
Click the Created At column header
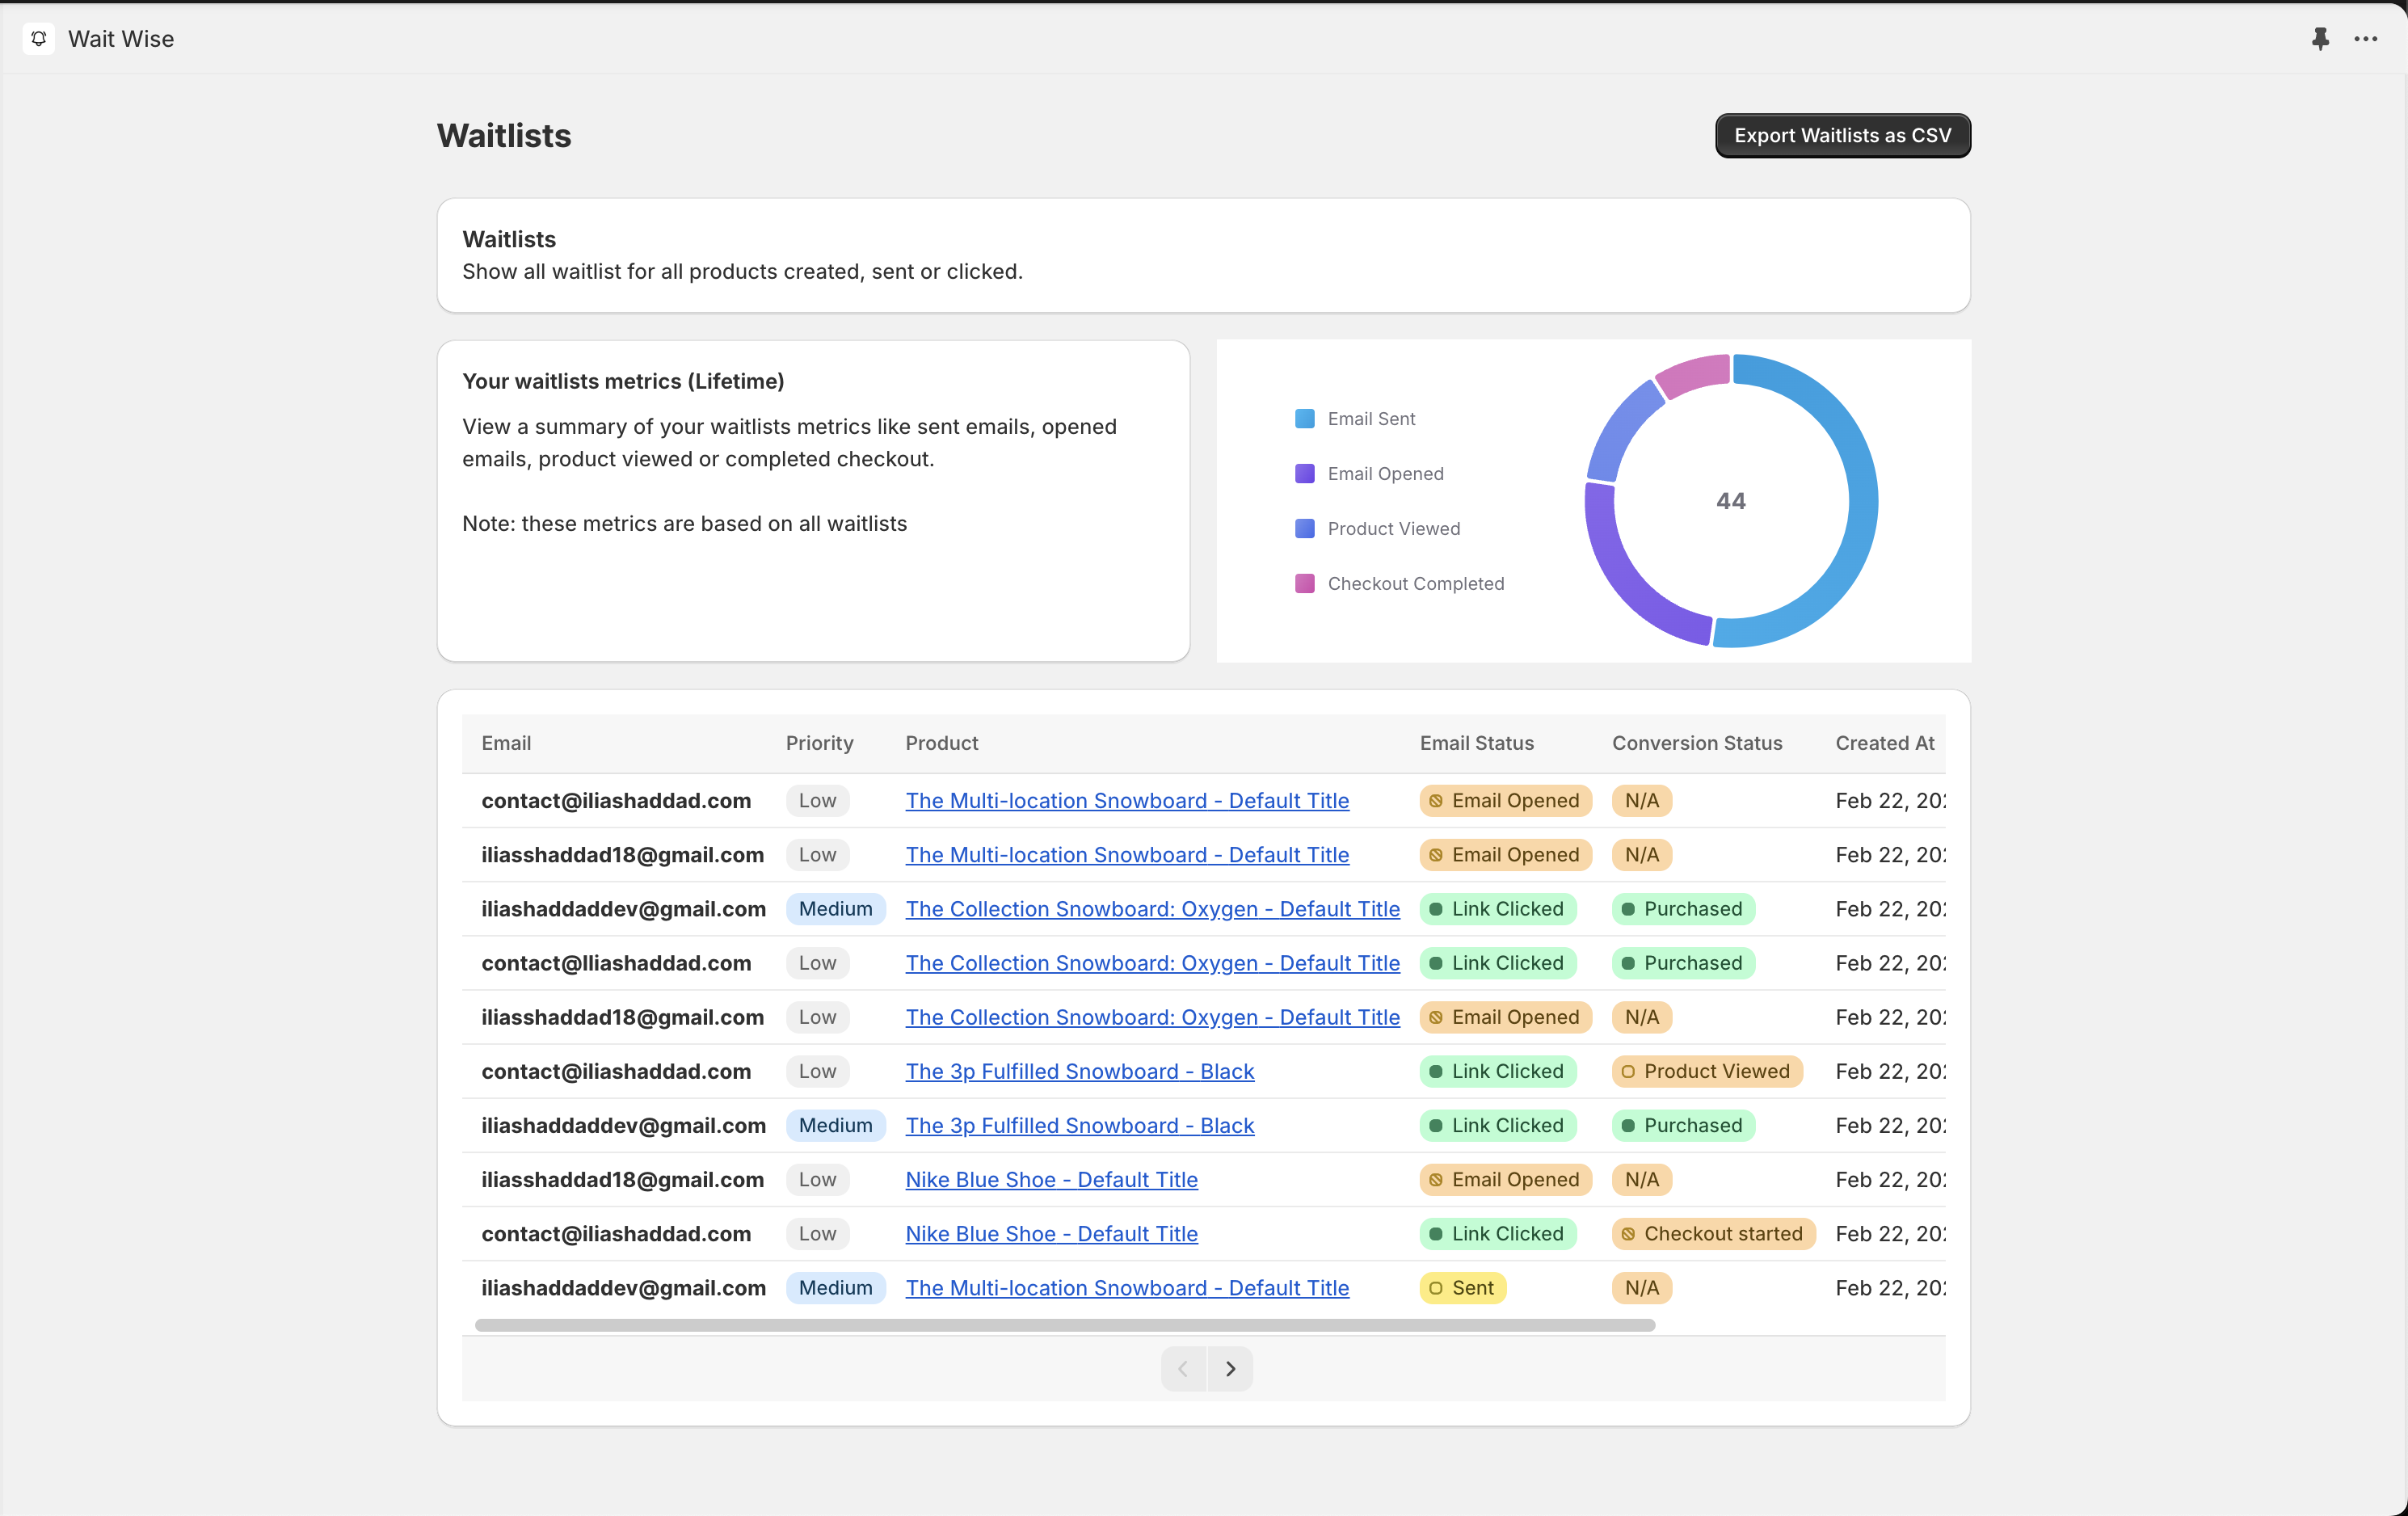coord(1885,742)
